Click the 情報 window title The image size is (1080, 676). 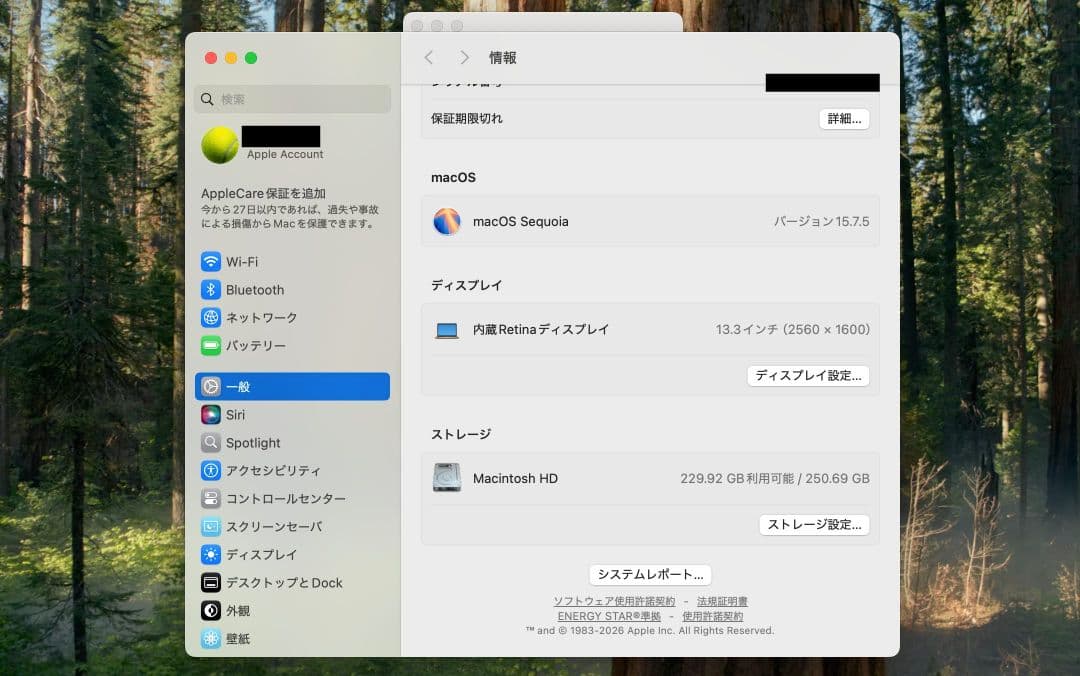pos(503,58)
